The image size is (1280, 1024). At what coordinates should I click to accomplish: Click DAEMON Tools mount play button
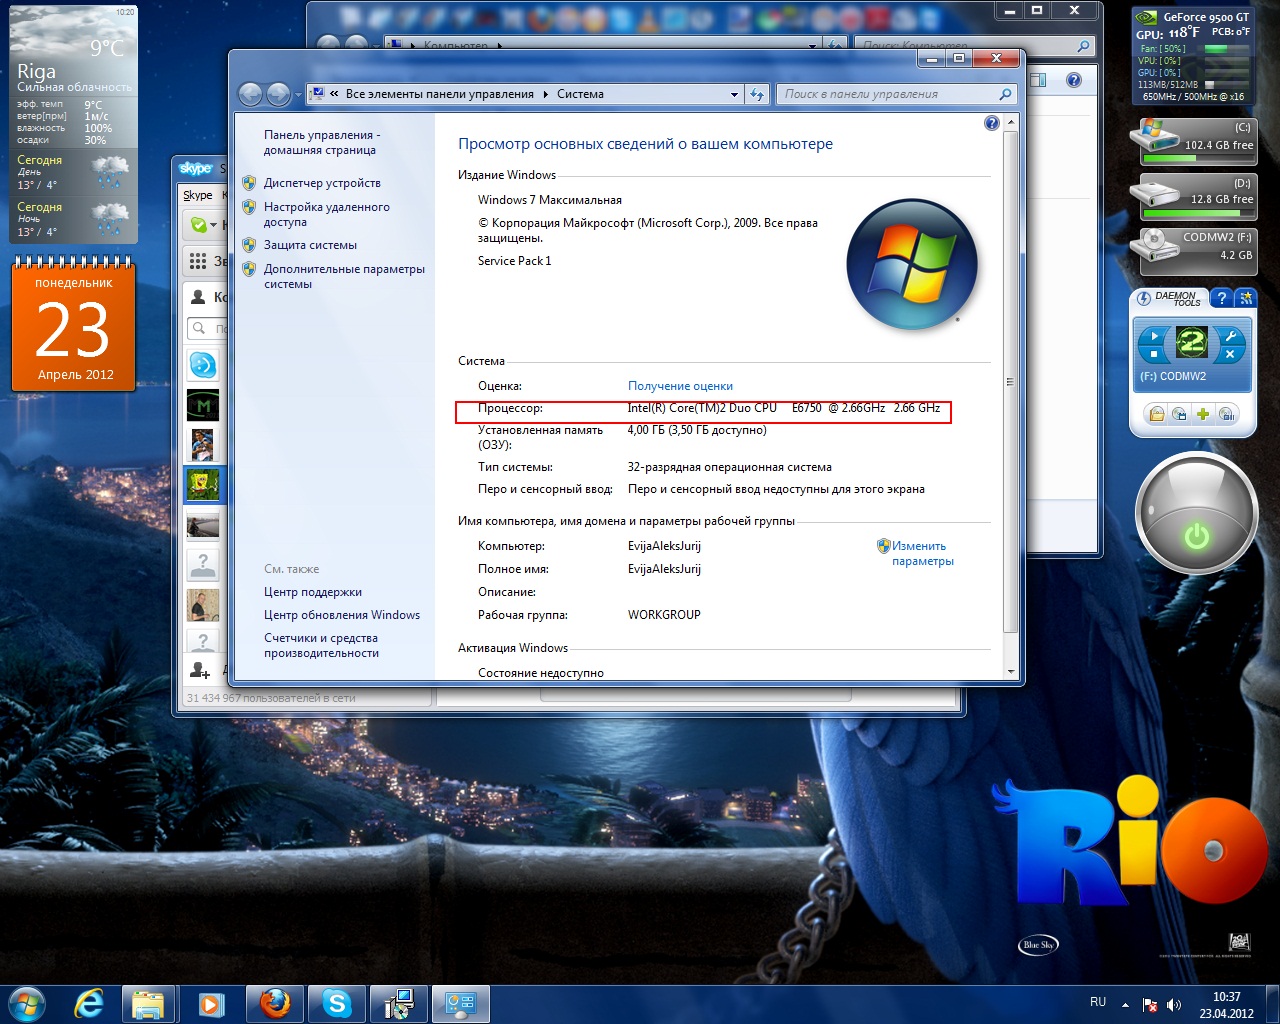click(x=1154, y=336)
